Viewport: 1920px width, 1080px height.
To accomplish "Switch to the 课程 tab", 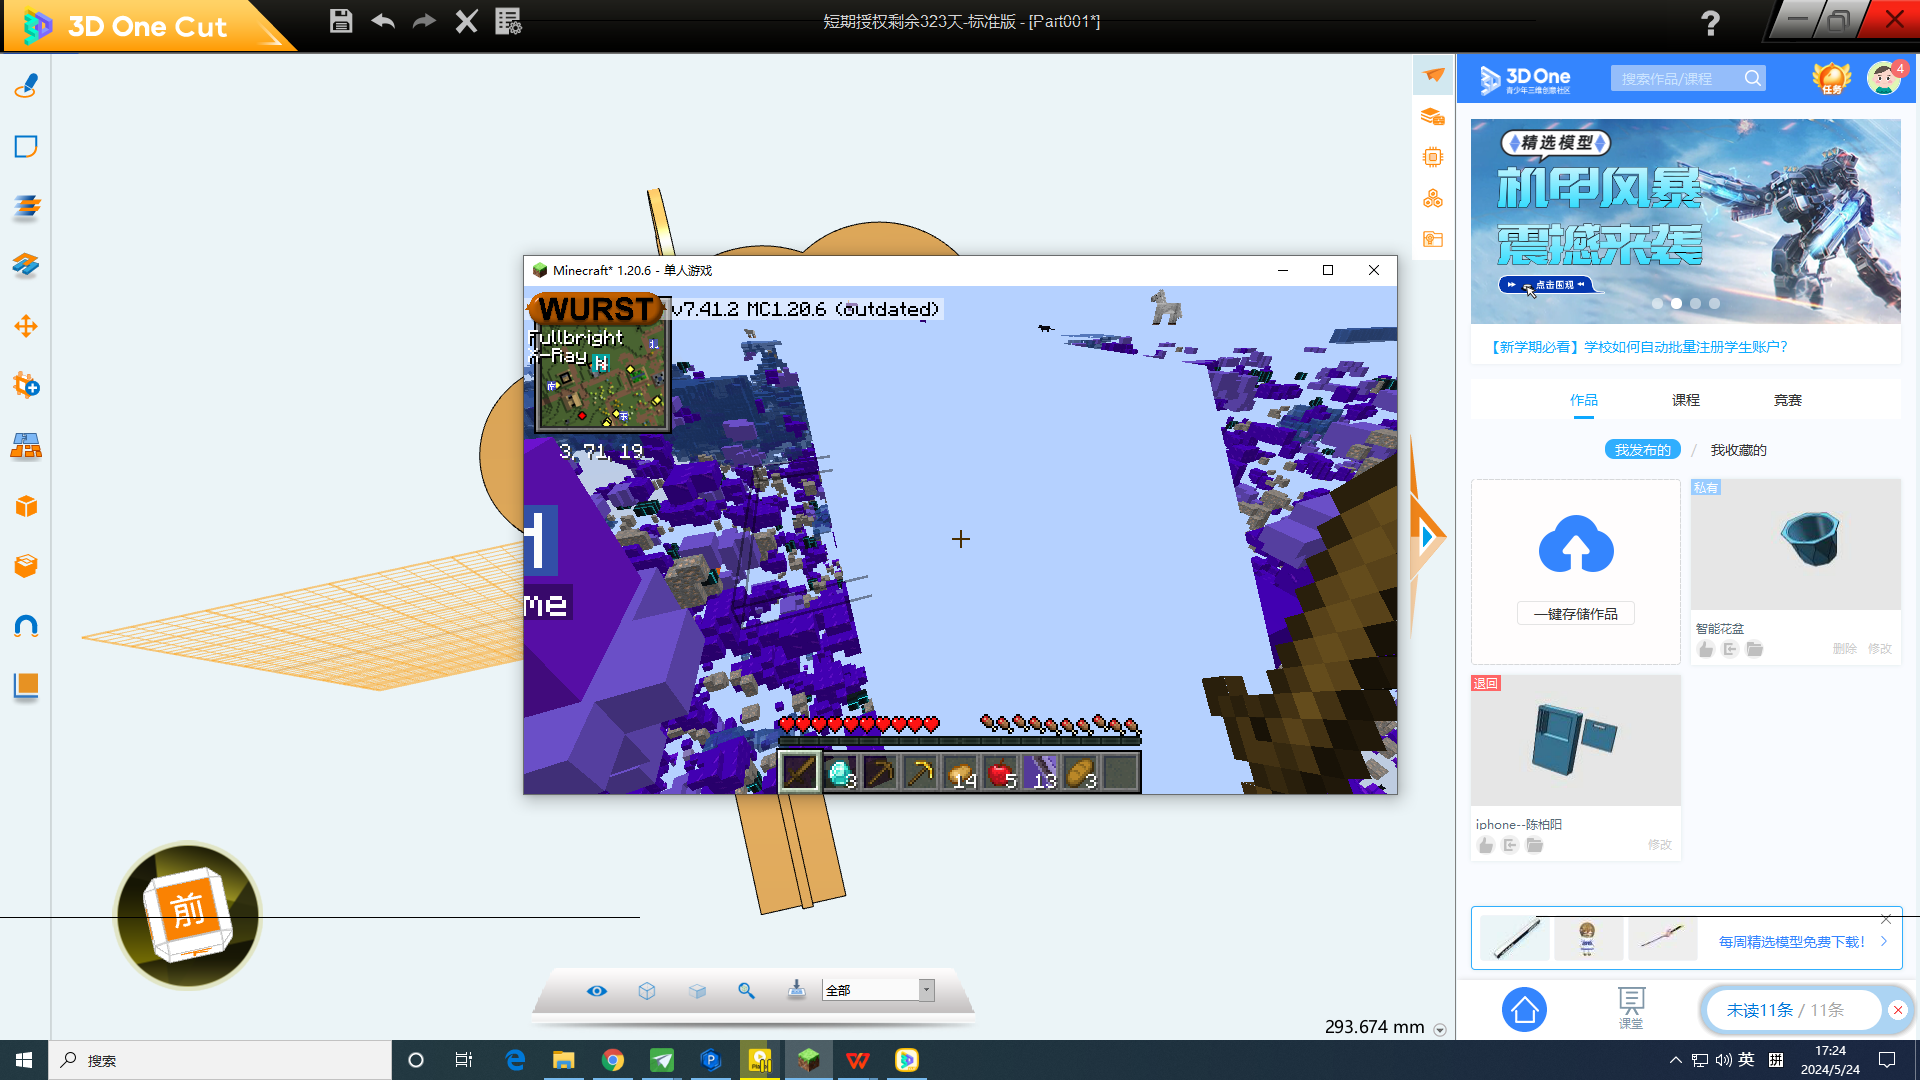I will point(1685,400).
